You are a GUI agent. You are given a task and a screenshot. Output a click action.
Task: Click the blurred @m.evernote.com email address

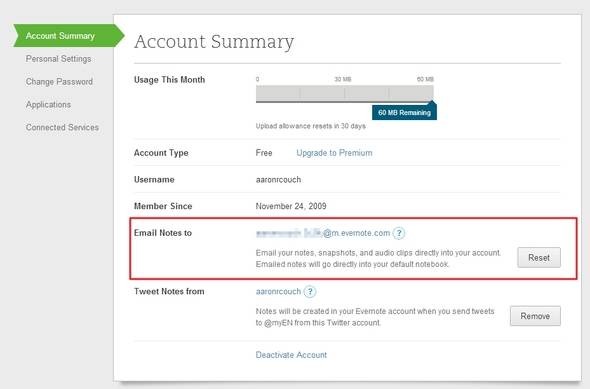[x=323, y=233]
